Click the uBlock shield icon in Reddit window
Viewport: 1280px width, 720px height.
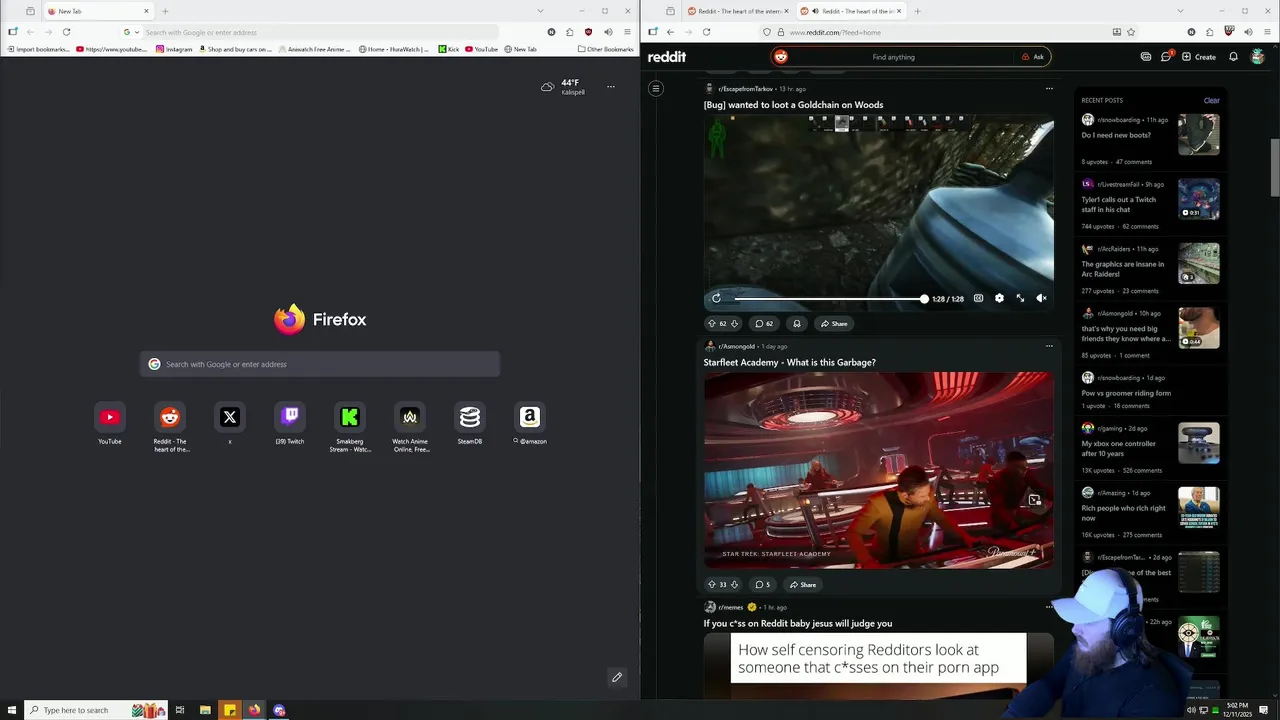tap(1229, 32)
